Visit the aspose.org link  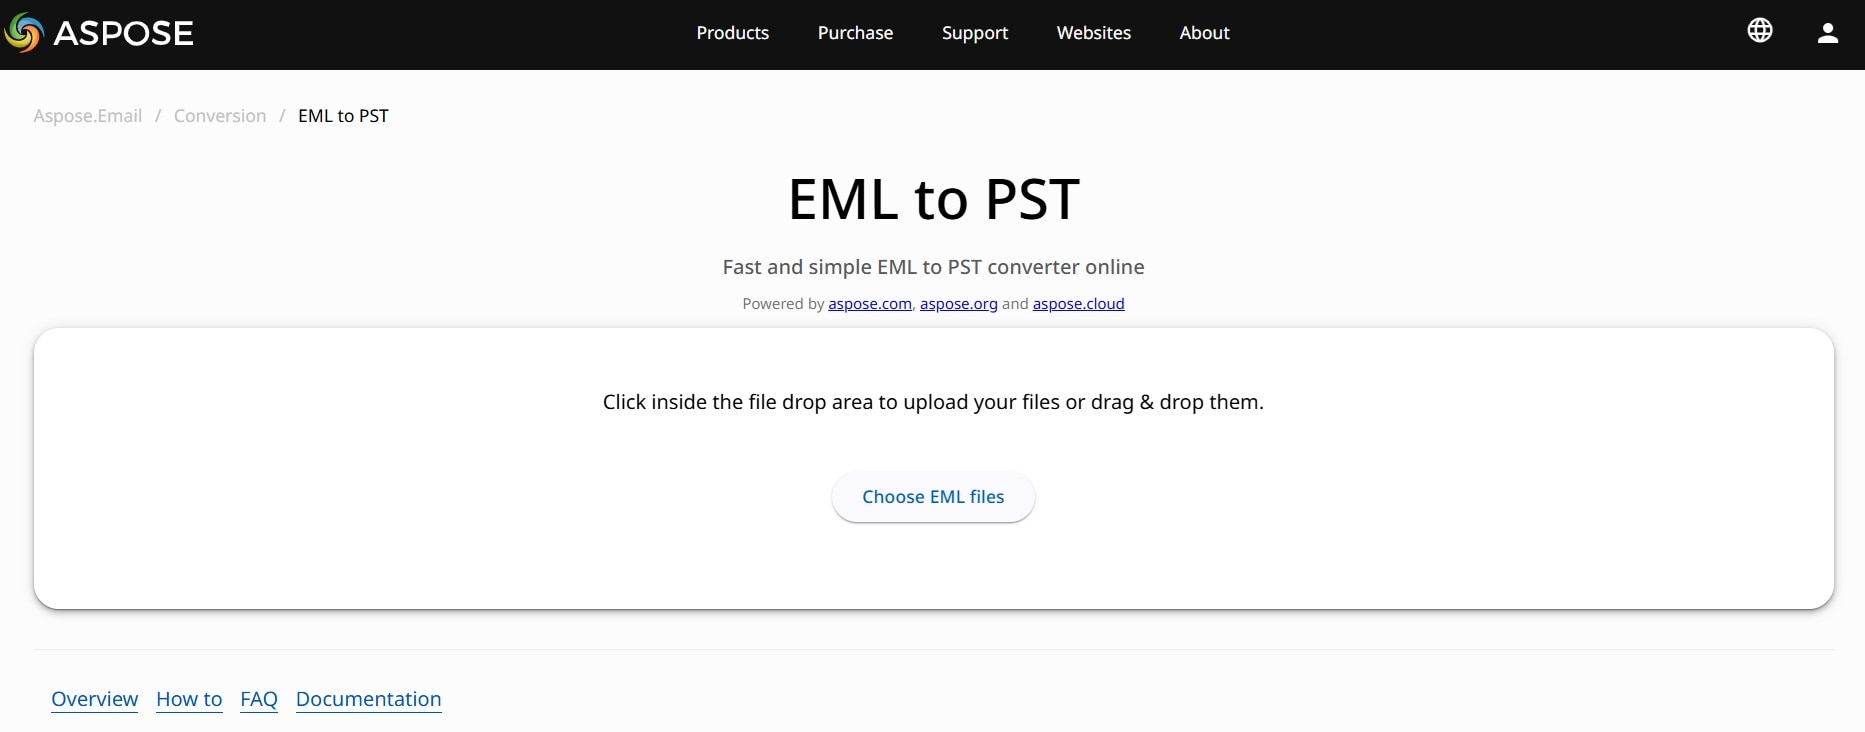tap(959, 304)
